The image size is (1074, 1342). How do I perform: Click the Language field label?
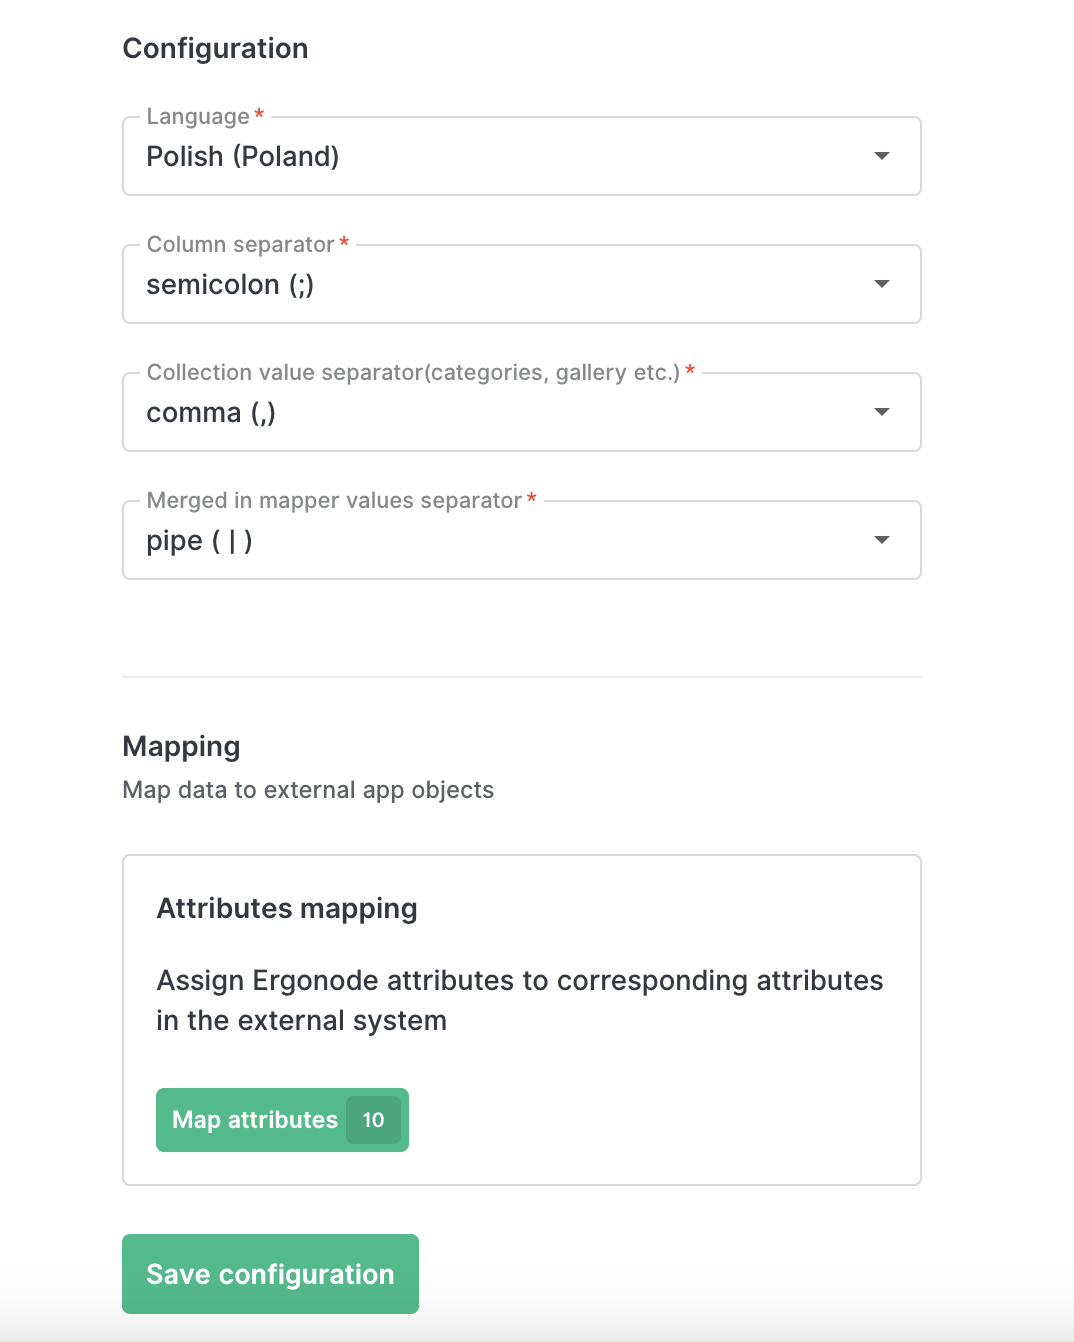tap(198, 116)
